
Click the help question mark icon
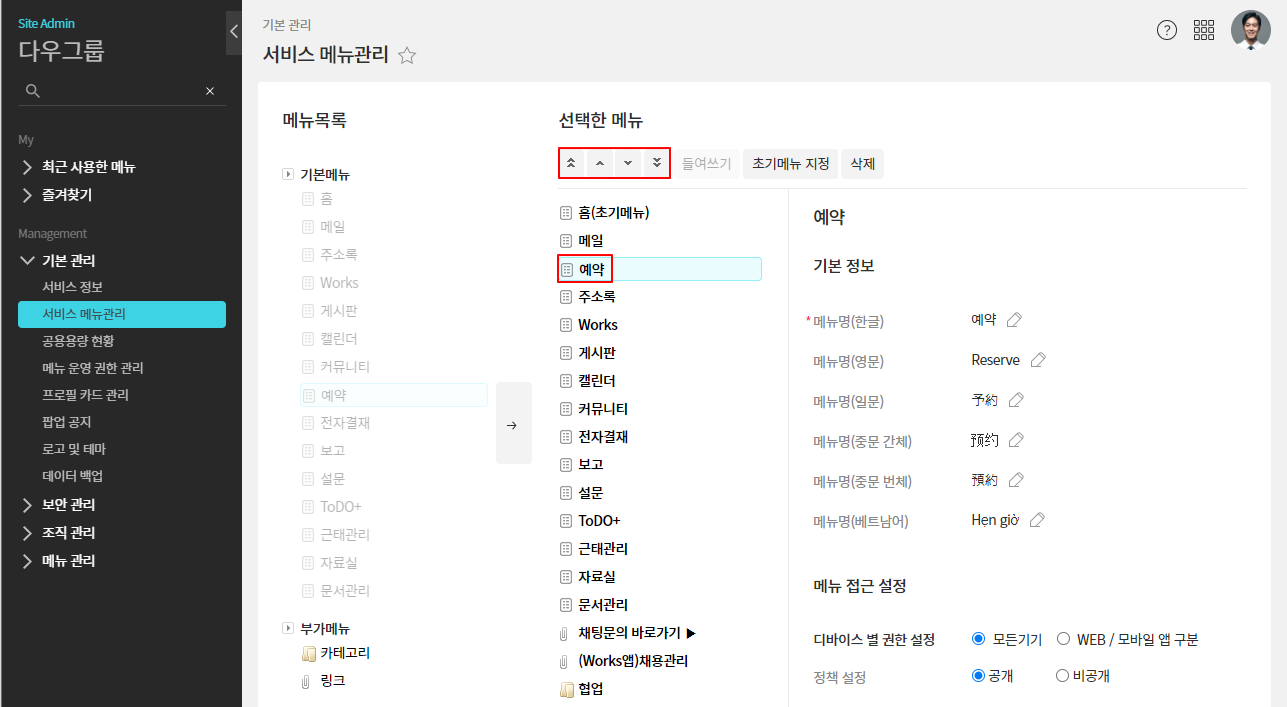[x=1167, y=30]
